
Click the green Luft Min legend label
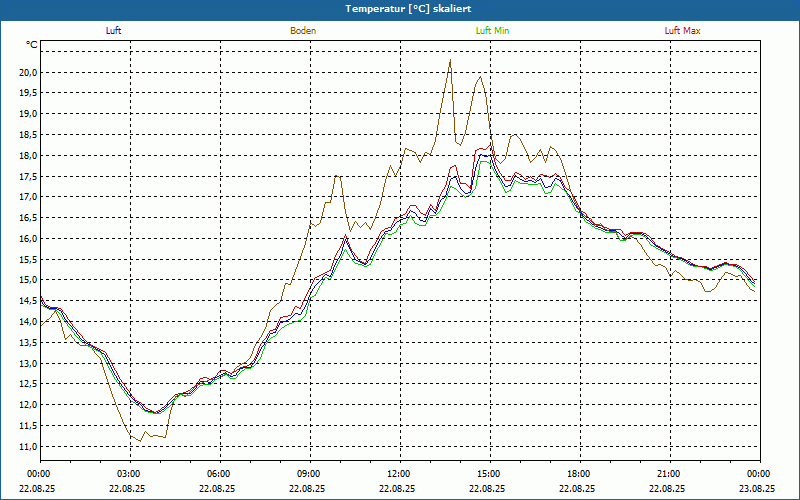[493, 31]
